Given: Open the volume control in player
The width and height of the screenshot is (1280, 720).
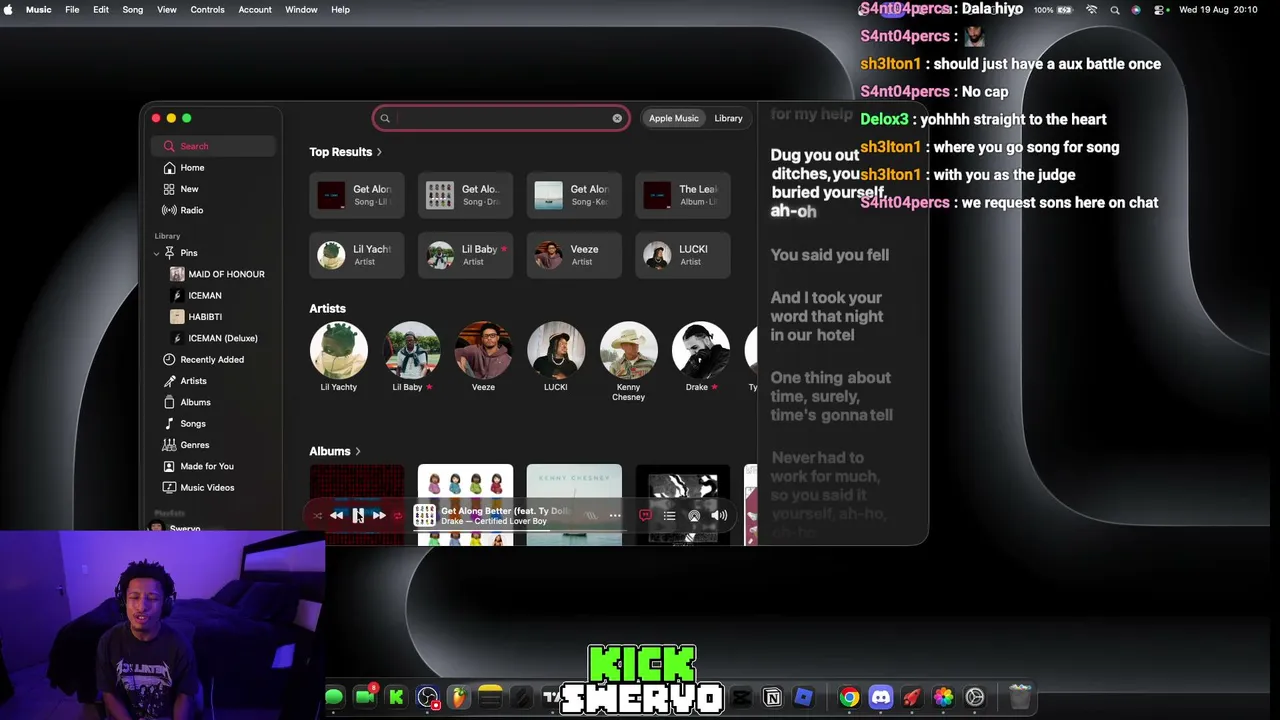Looking at the screenshot, I should pos(719,516).
